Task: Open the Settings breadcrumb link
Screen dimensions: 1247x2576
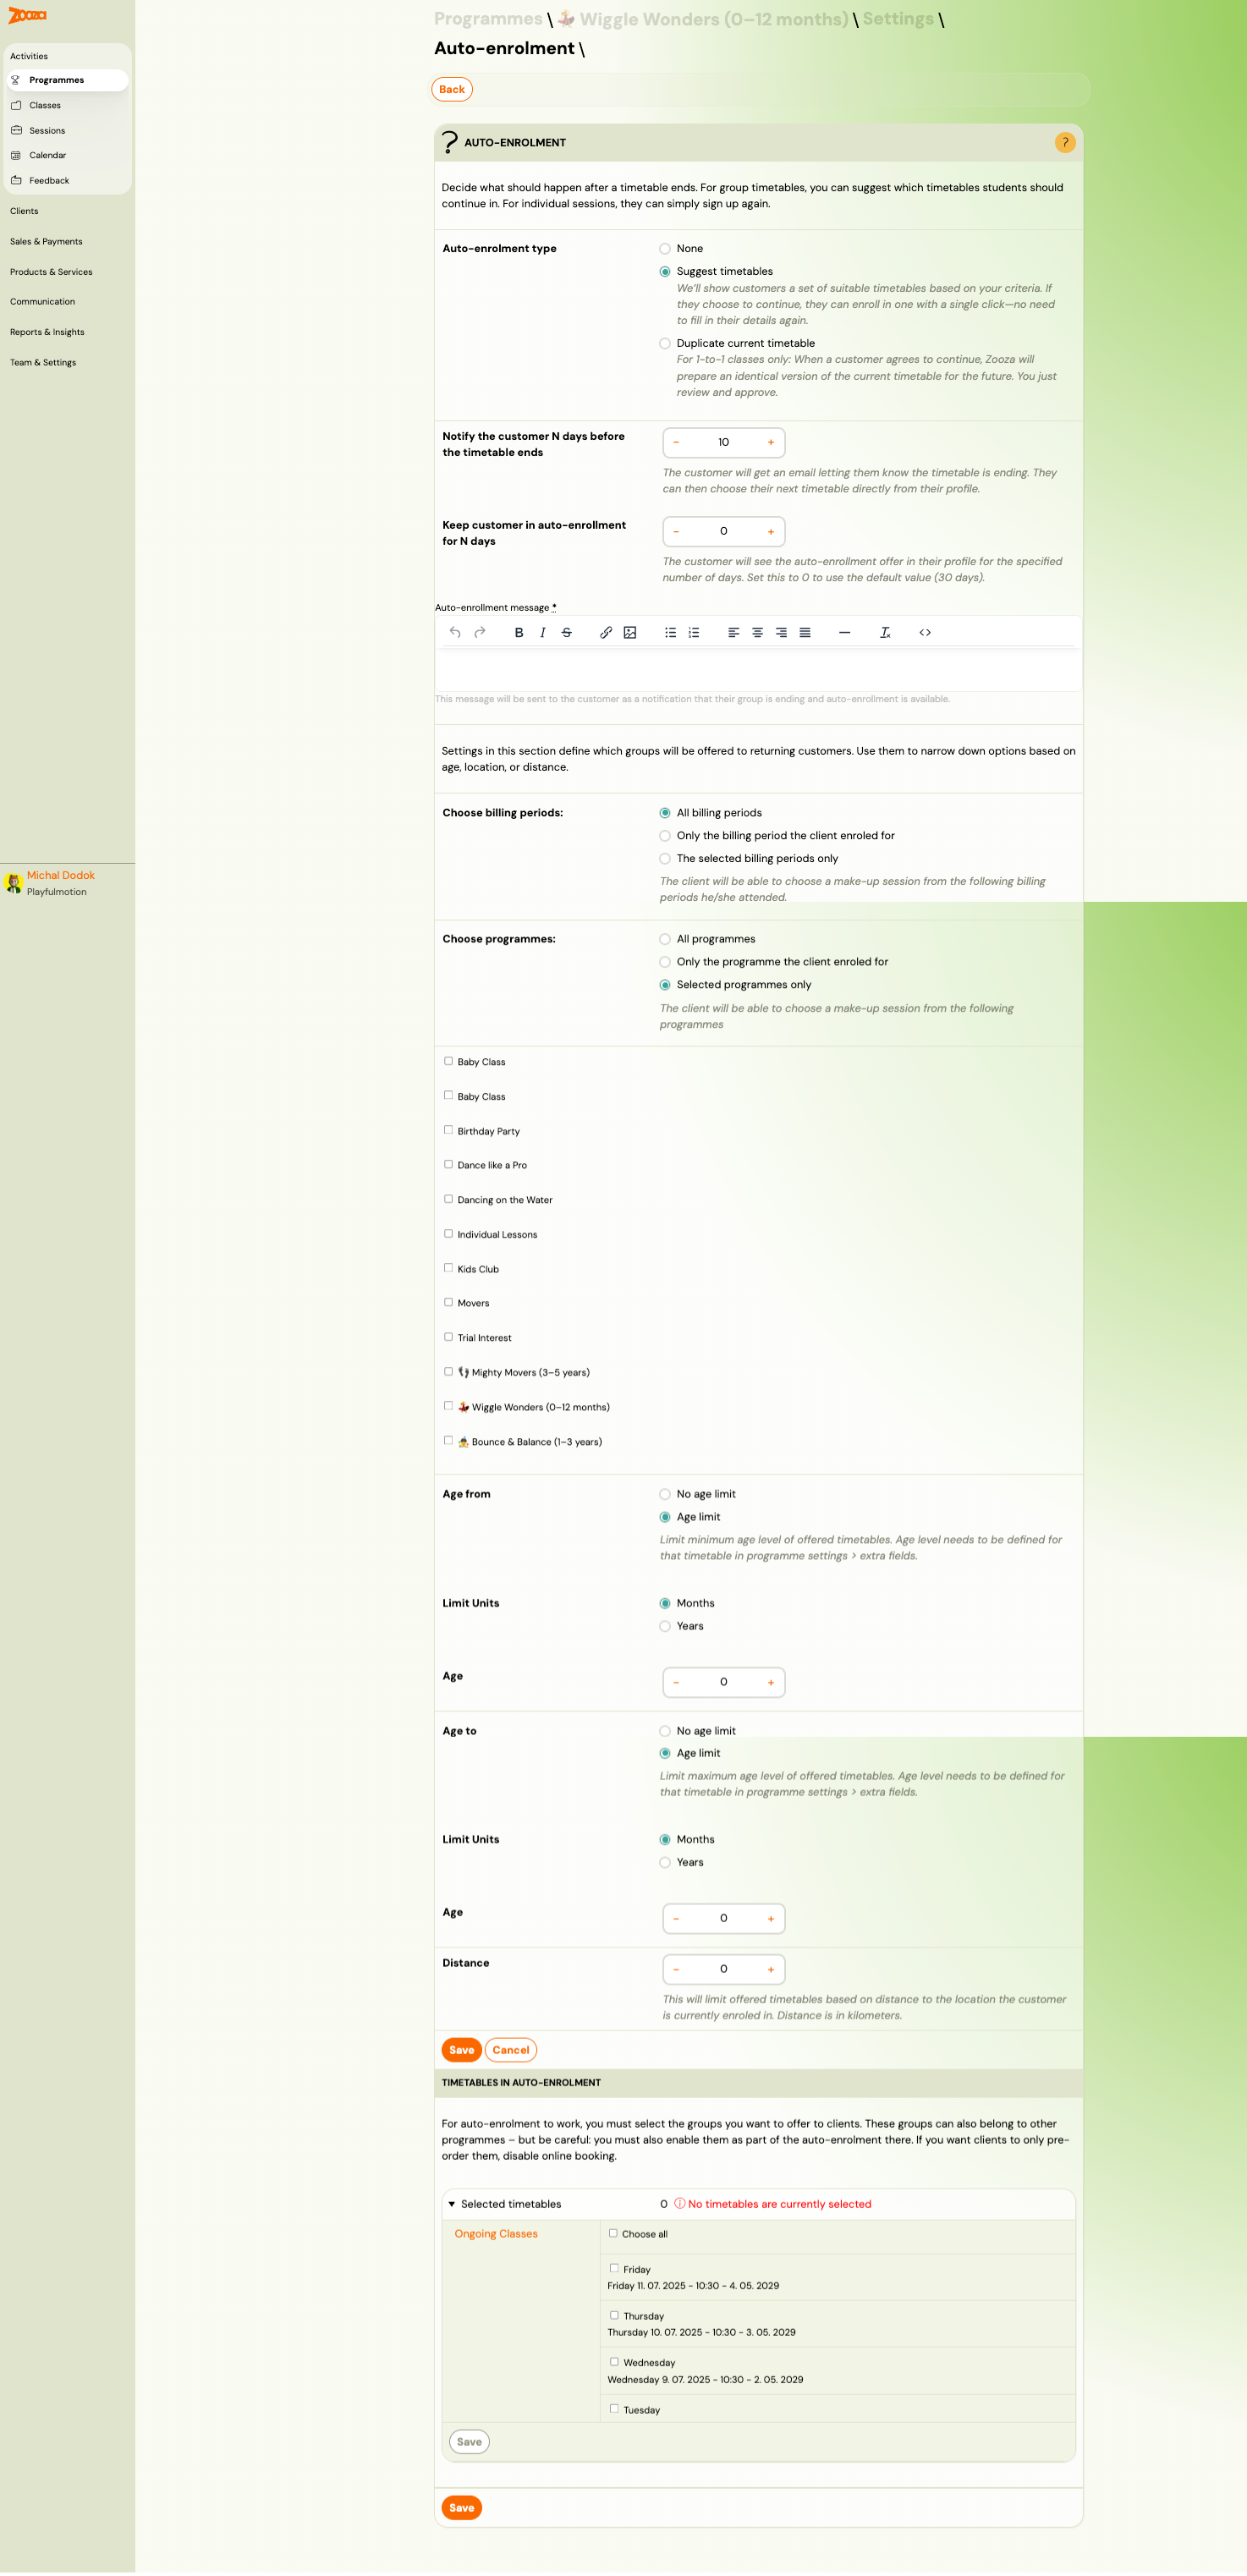Action: coord(898,19)
